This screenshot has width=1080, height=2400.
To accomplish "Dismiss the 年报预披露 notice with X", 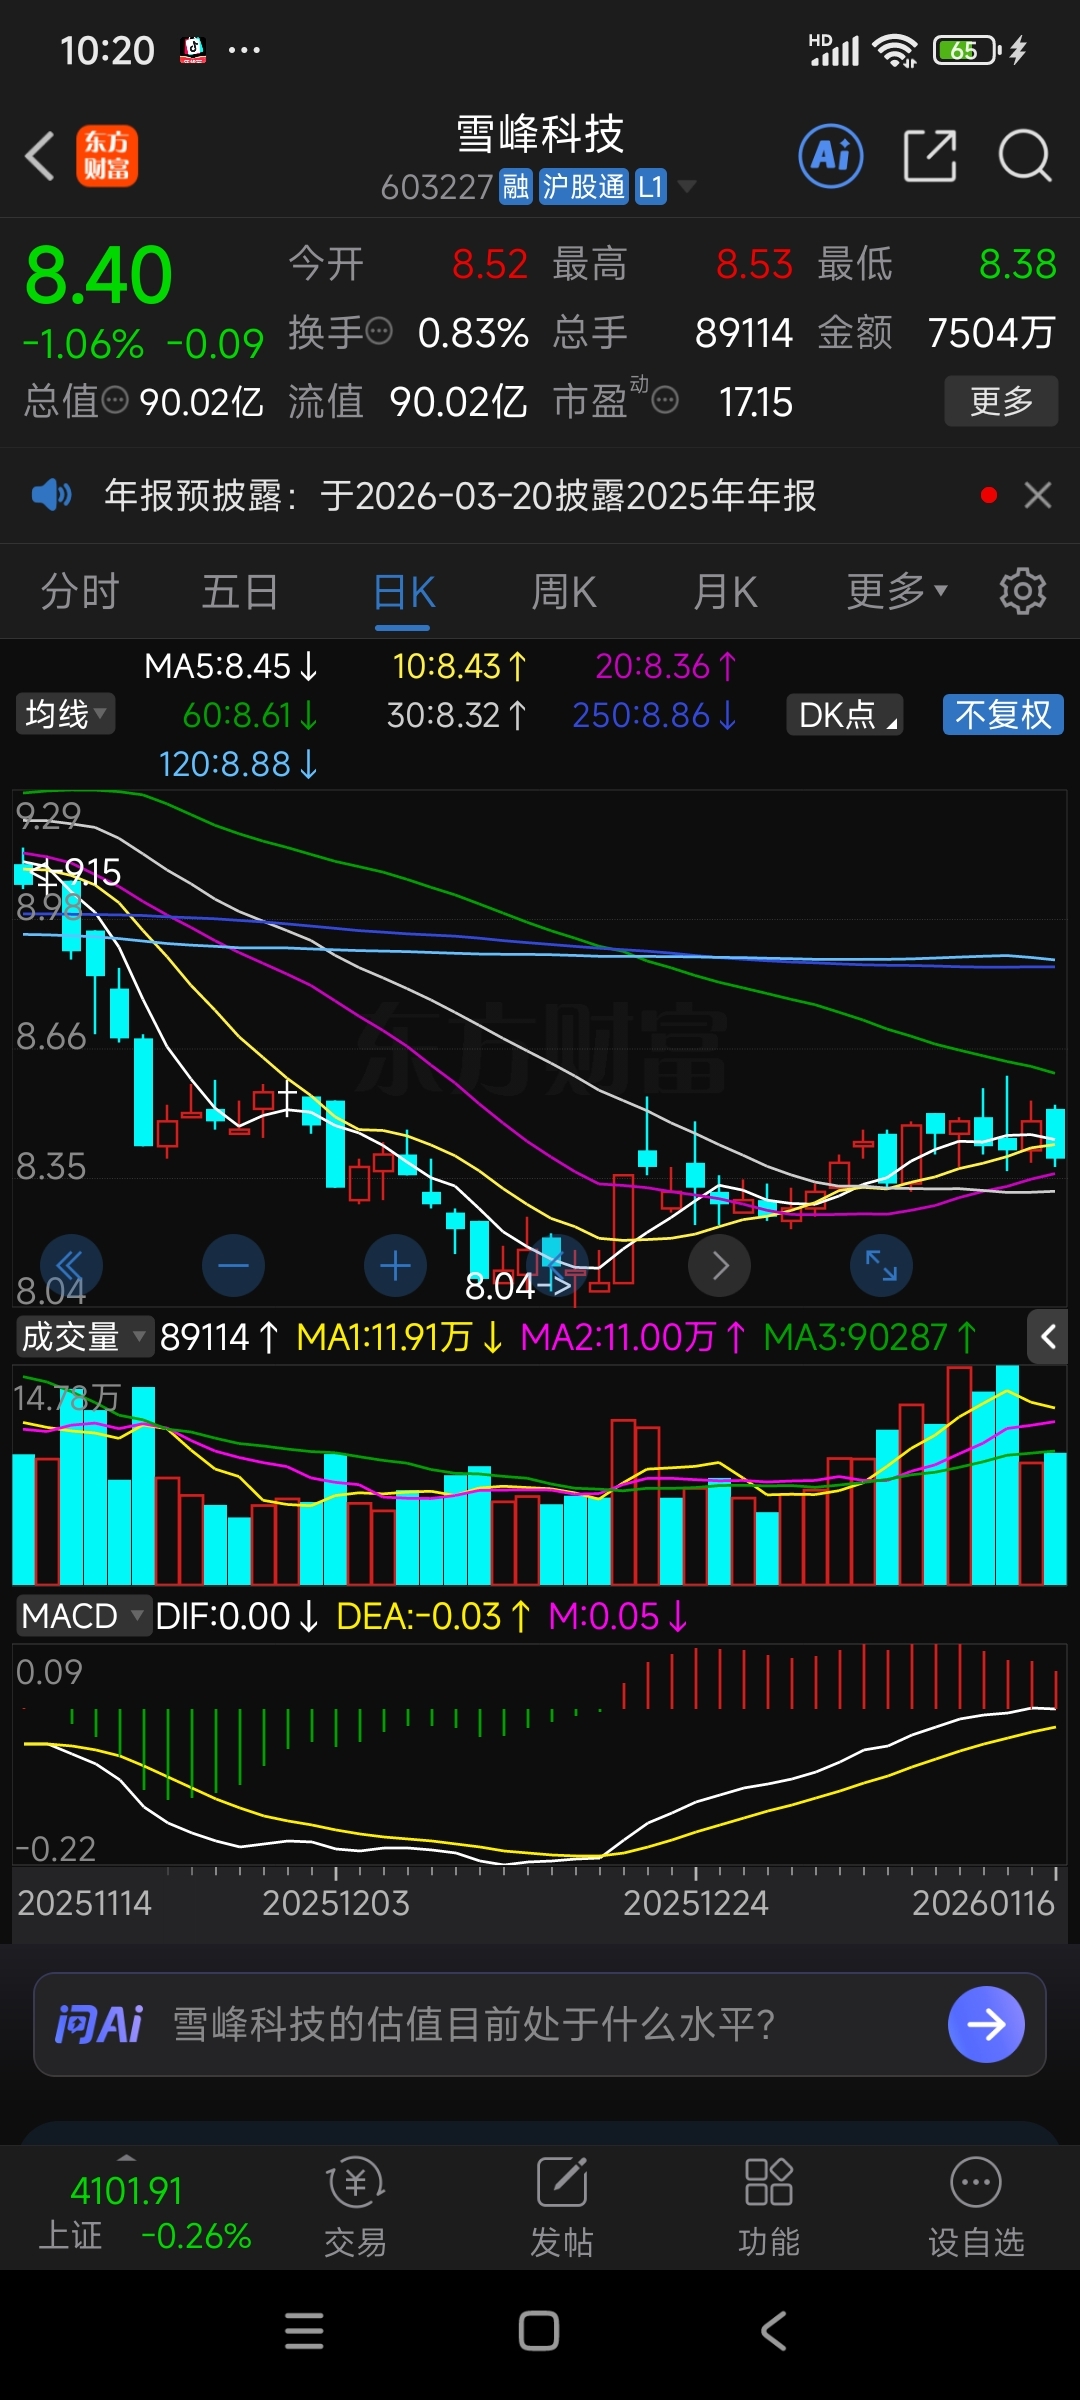I will tap(1038, 495).
